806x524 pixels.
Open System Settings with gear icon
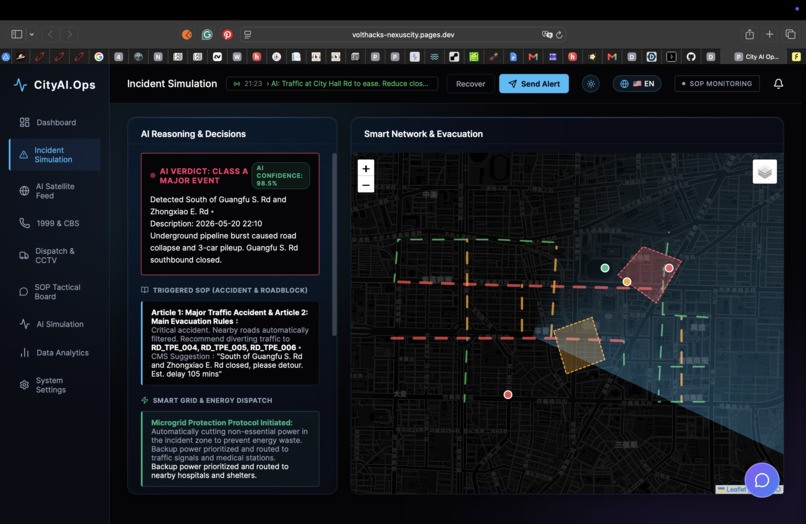click(54, 385)
